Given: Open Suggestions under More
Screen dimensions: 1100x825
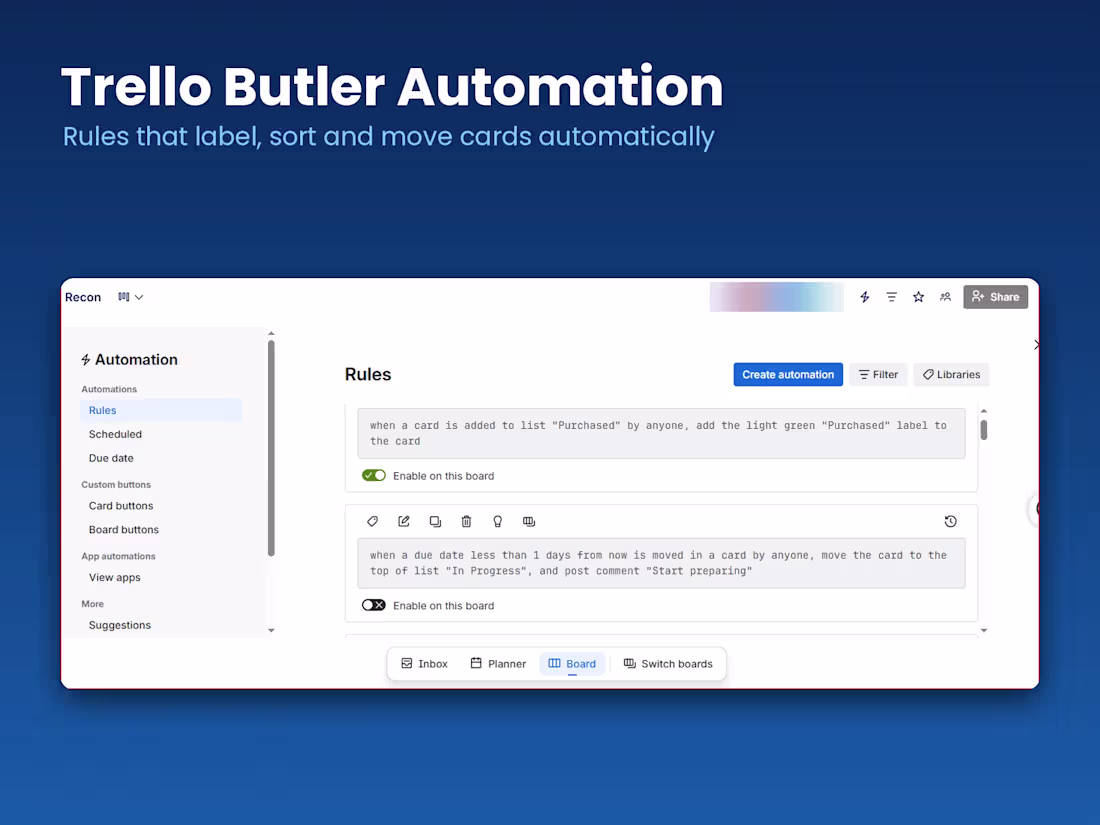Looking at the screenshot, I should pos(119,625).
